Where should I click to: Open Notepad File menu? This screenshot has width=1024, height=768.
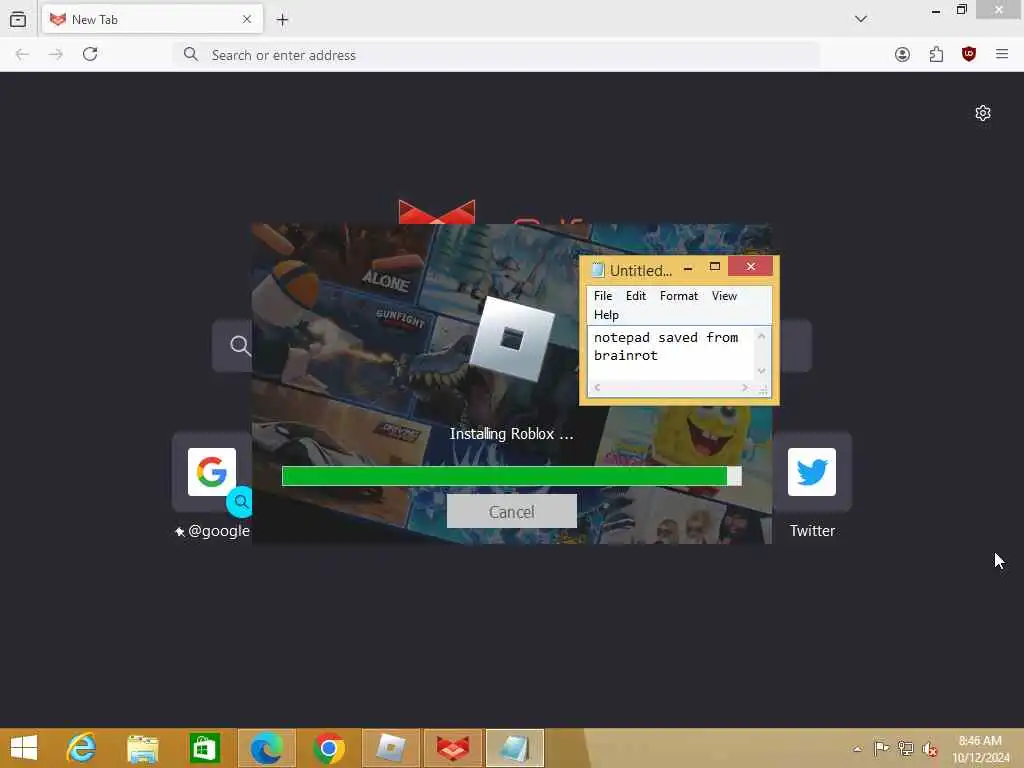[x=603, y=296]
